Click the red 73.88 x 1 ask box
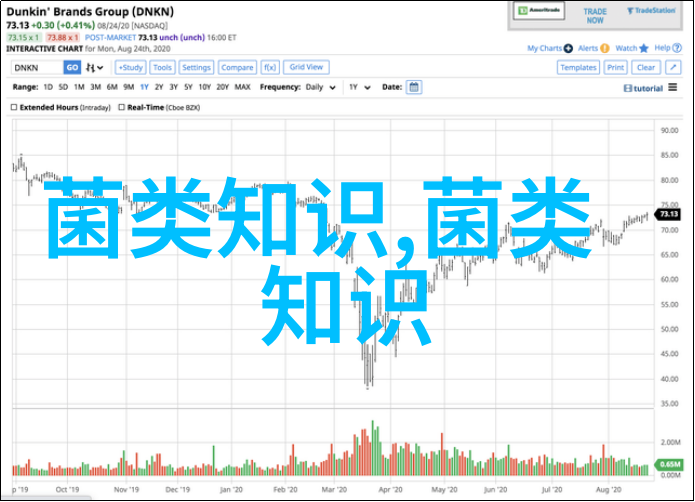 [62, 38]
